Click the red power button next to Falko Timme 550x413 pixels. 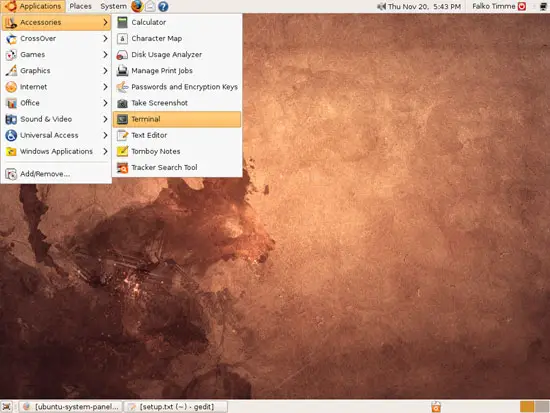tap(522, 6)
